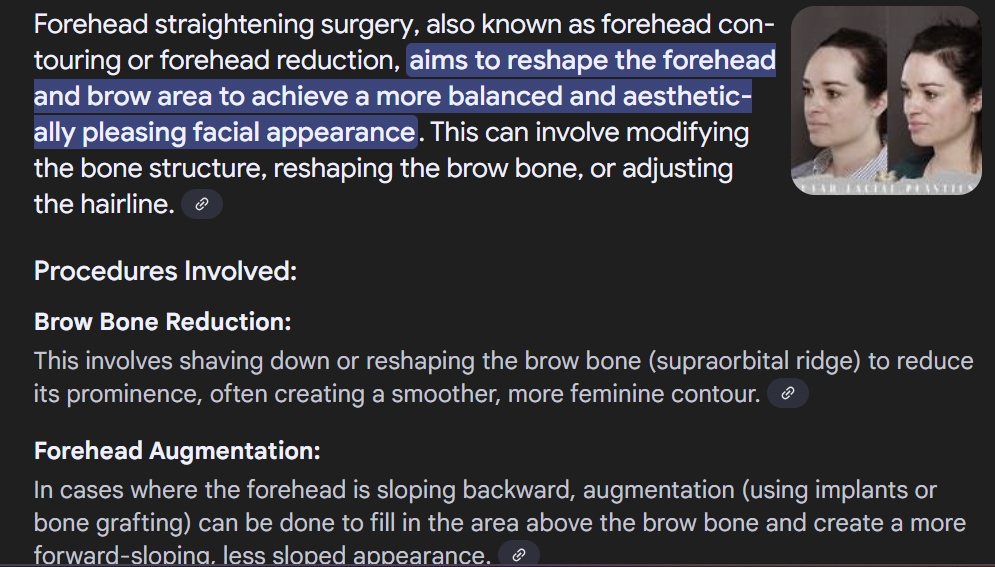Click the link icon after "feminine contour."
The width and height of the screenshot is (995, 567).
tap(787, 393)
